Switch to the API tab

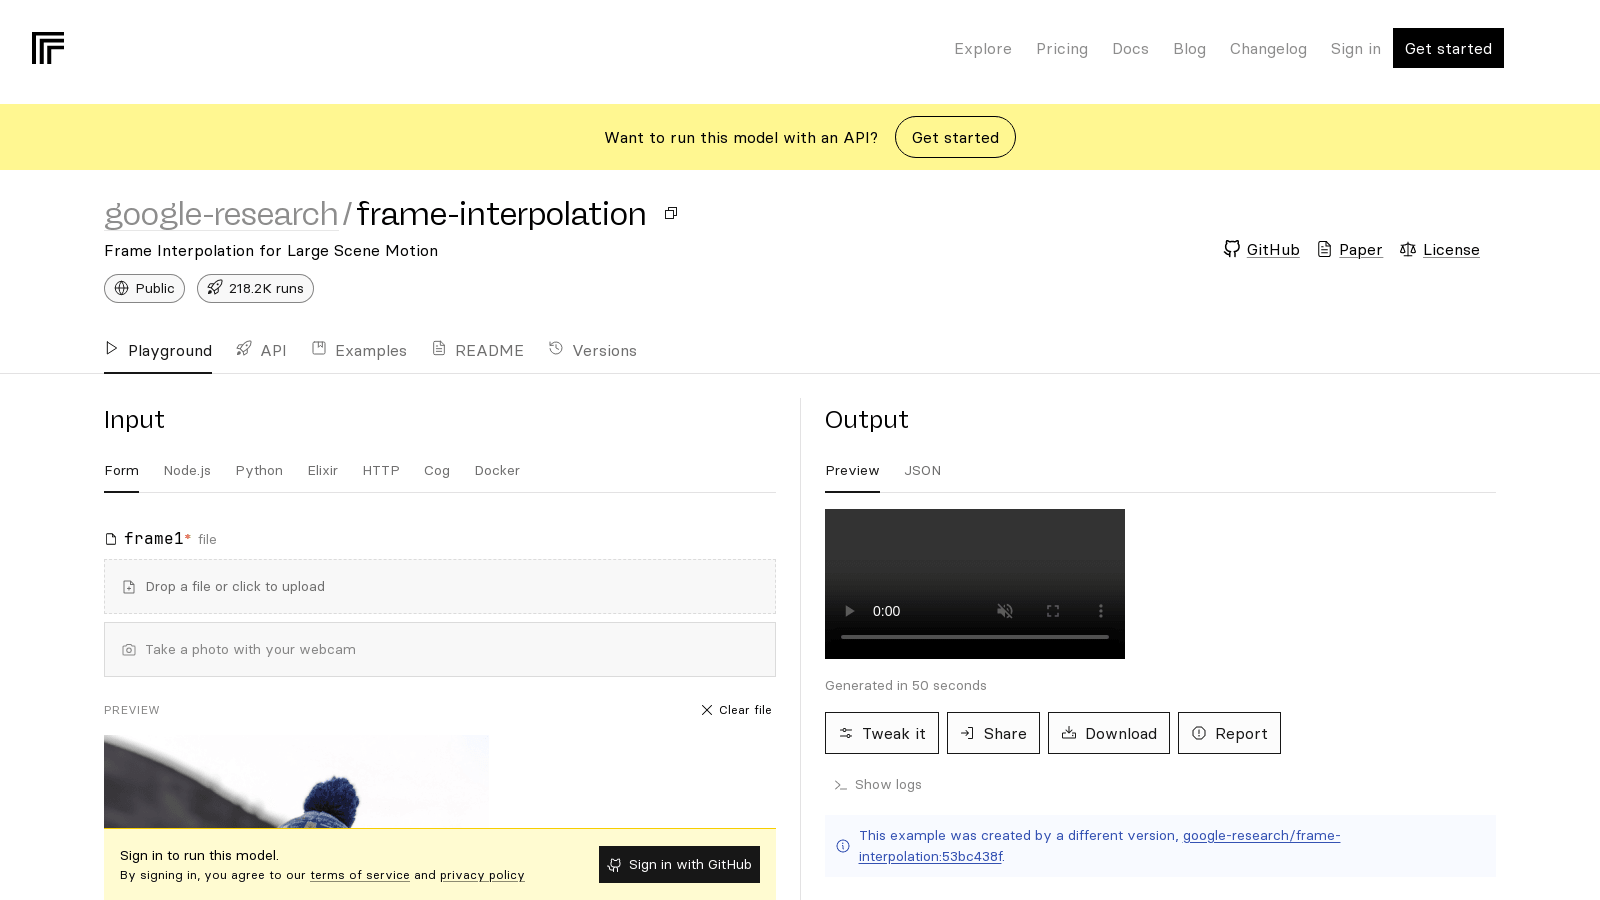pyautogui.click(x=261, y=351)
